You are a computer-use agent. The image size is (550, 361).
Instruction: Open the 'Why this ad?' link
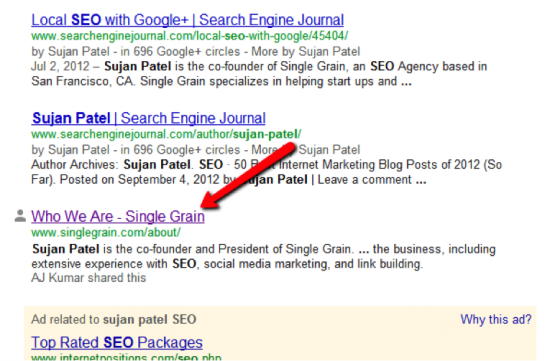496,319
